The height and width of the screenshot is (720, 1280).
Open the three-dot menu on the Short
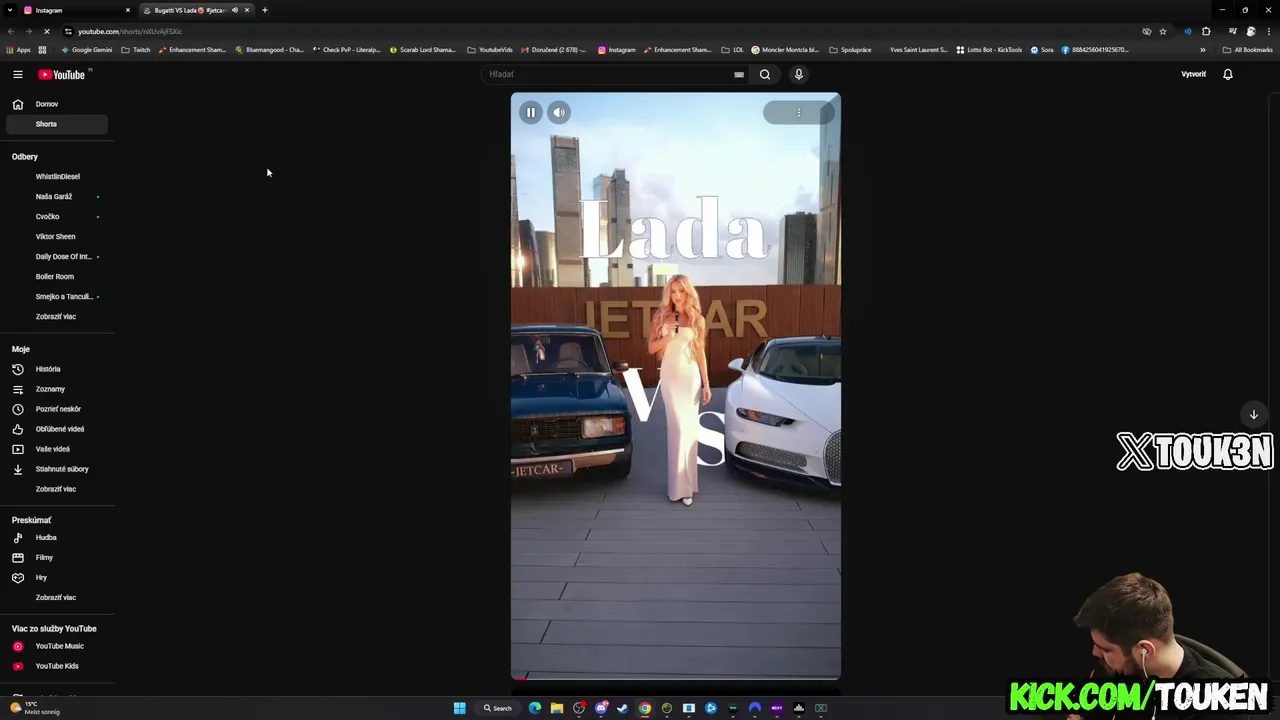[799, 112]
